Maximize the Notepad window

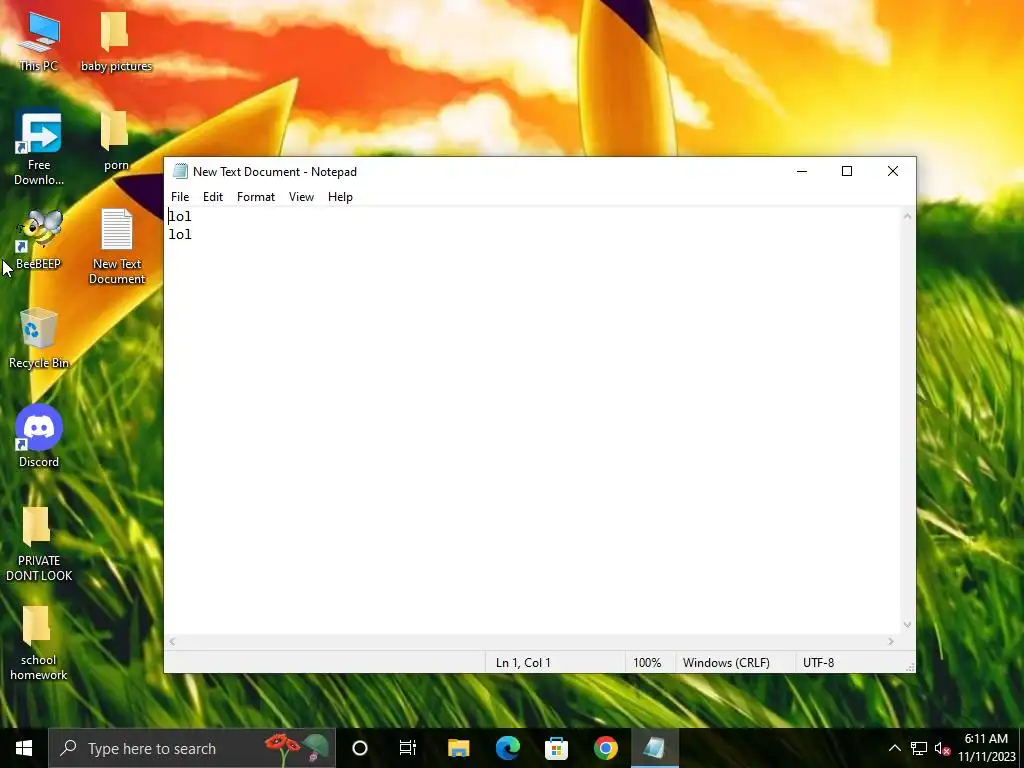pyautogui.click(x=847, y=171)
